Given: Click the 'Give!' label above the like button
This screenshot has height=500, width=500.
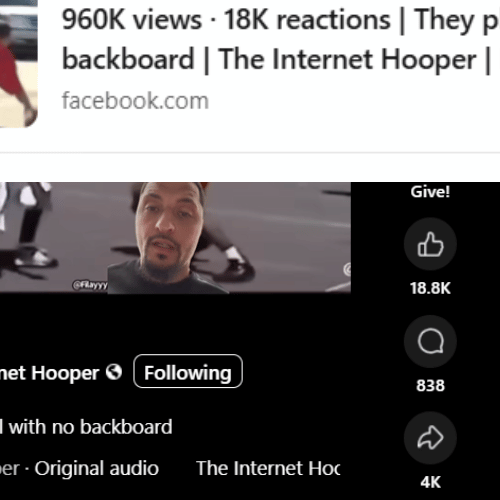Looking at the screenshot, I should coord(430,192).
